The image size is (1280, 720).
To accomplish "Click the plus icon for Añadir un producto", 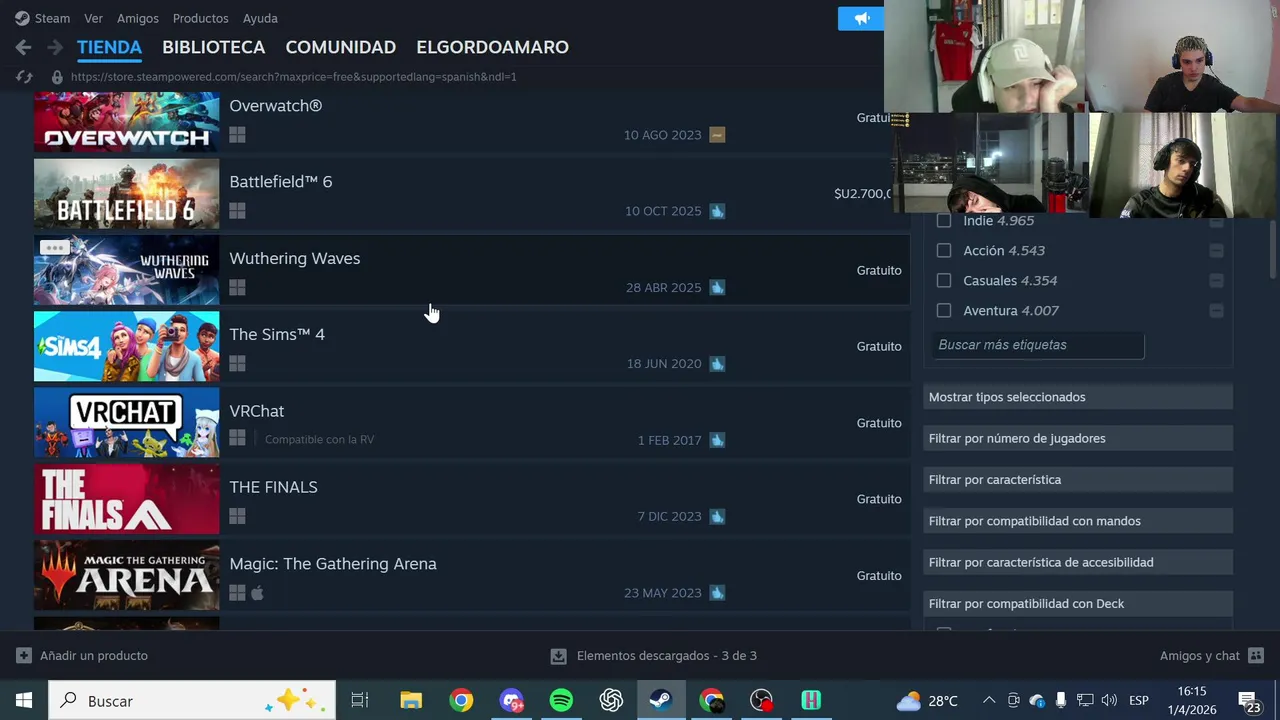I will coord(24,656).
